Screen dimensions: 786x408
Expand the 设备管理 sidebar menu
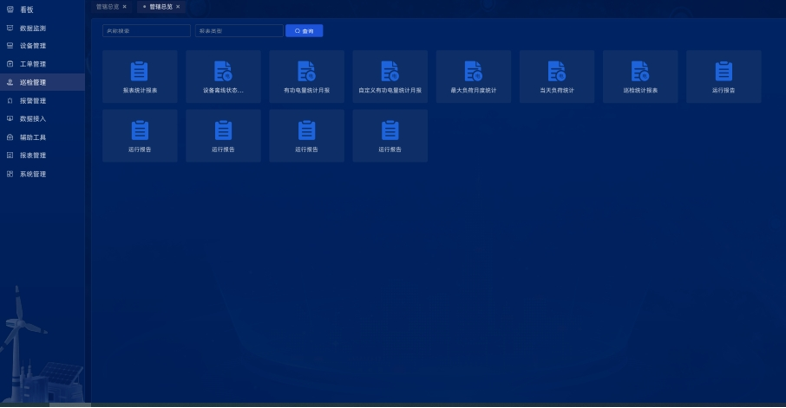[x=33, y=46]
